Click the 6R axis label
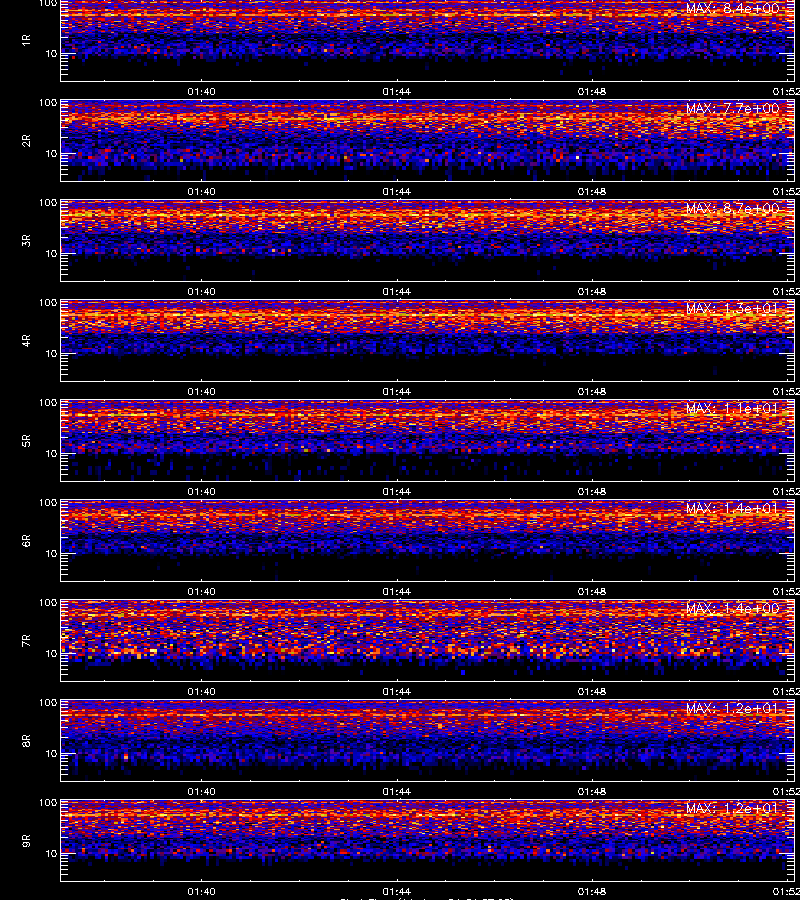Viewport: 800px width, 900px height. point(26,541)
